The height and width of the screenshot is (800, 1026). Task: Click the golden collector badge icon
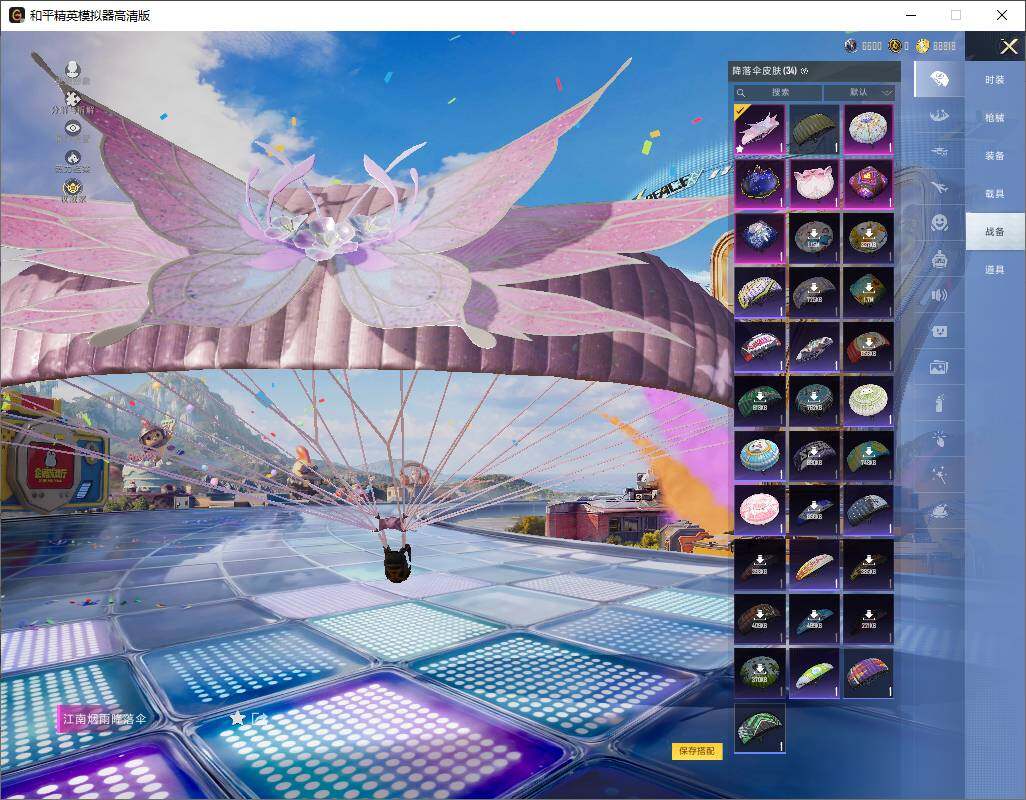[73, 188]
